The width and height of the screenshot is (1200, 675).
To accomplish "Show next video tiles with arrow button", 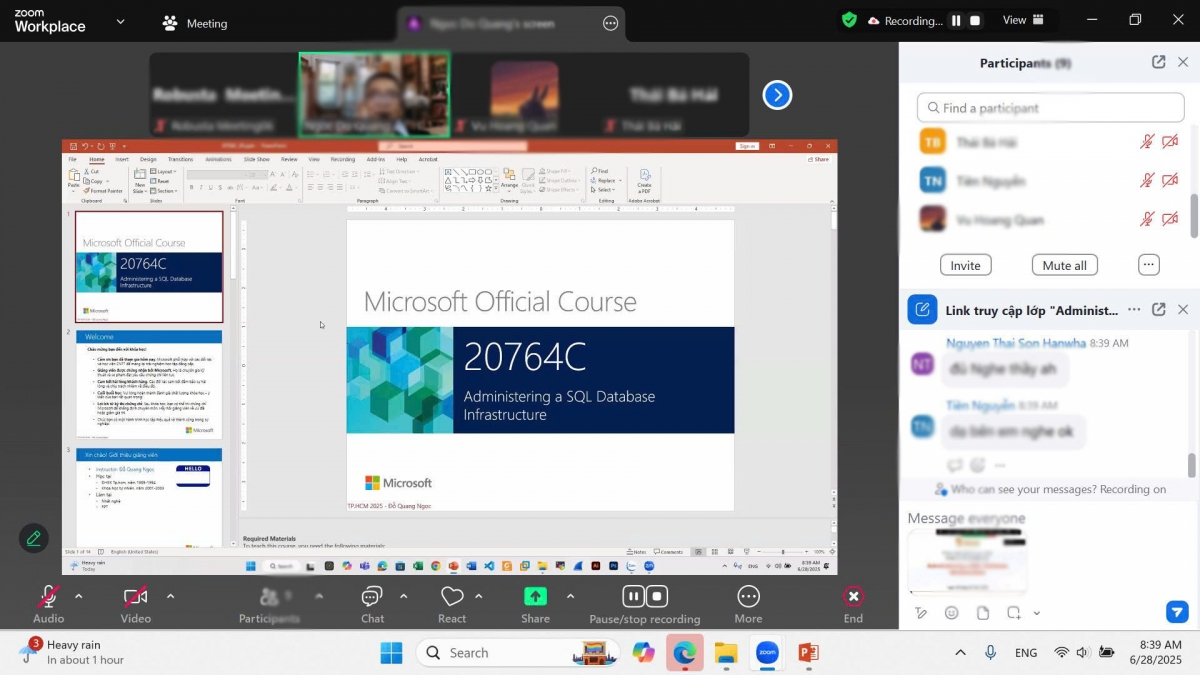I will 777,95.
